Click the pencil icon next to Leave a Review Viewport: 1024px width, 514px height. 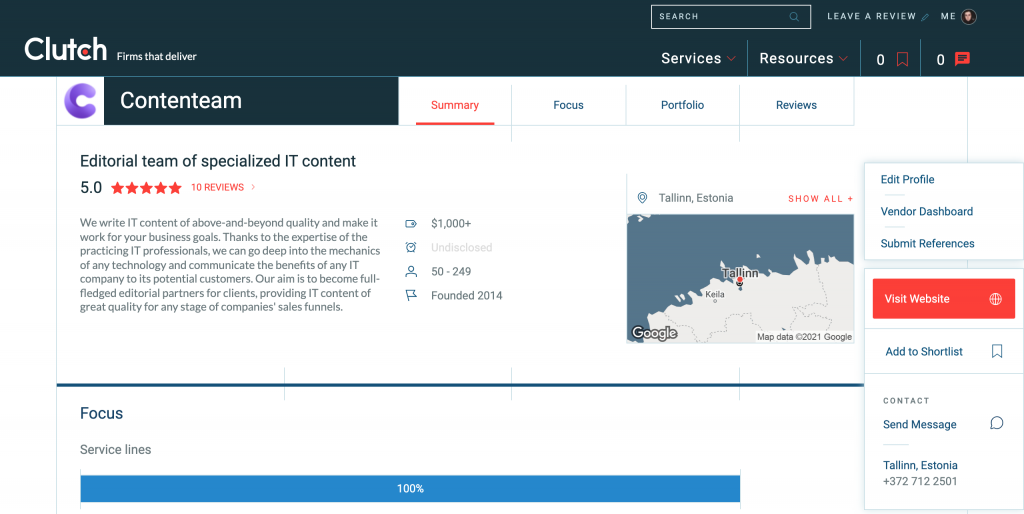(925, 18)
